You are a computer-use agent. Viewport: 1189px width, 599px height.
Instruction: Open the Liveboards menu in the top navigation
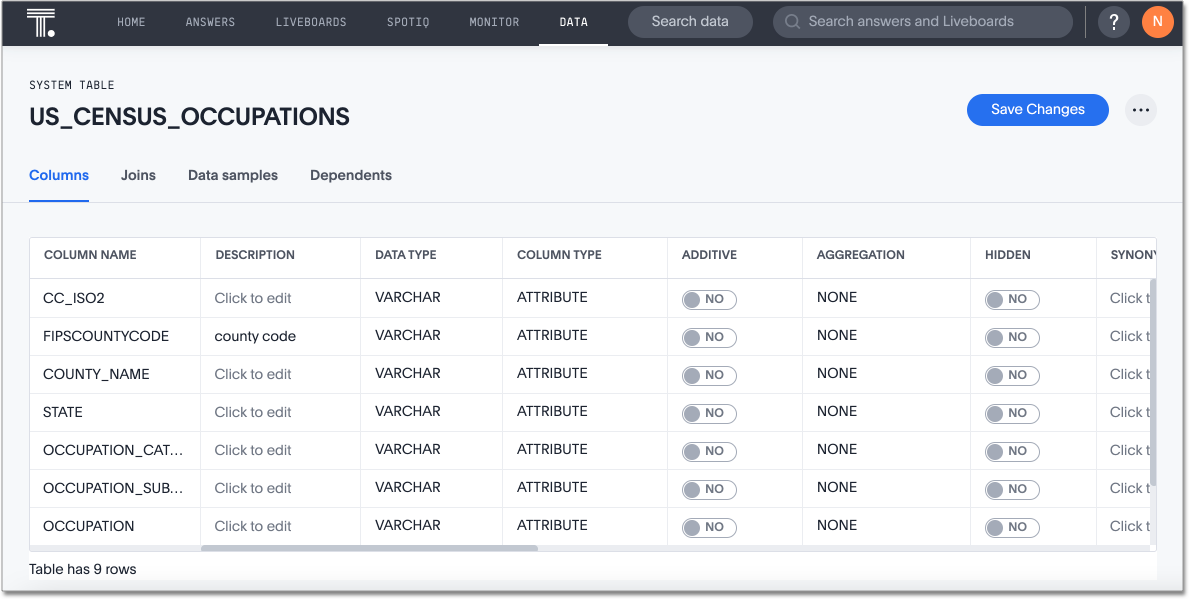pos(311,22)
